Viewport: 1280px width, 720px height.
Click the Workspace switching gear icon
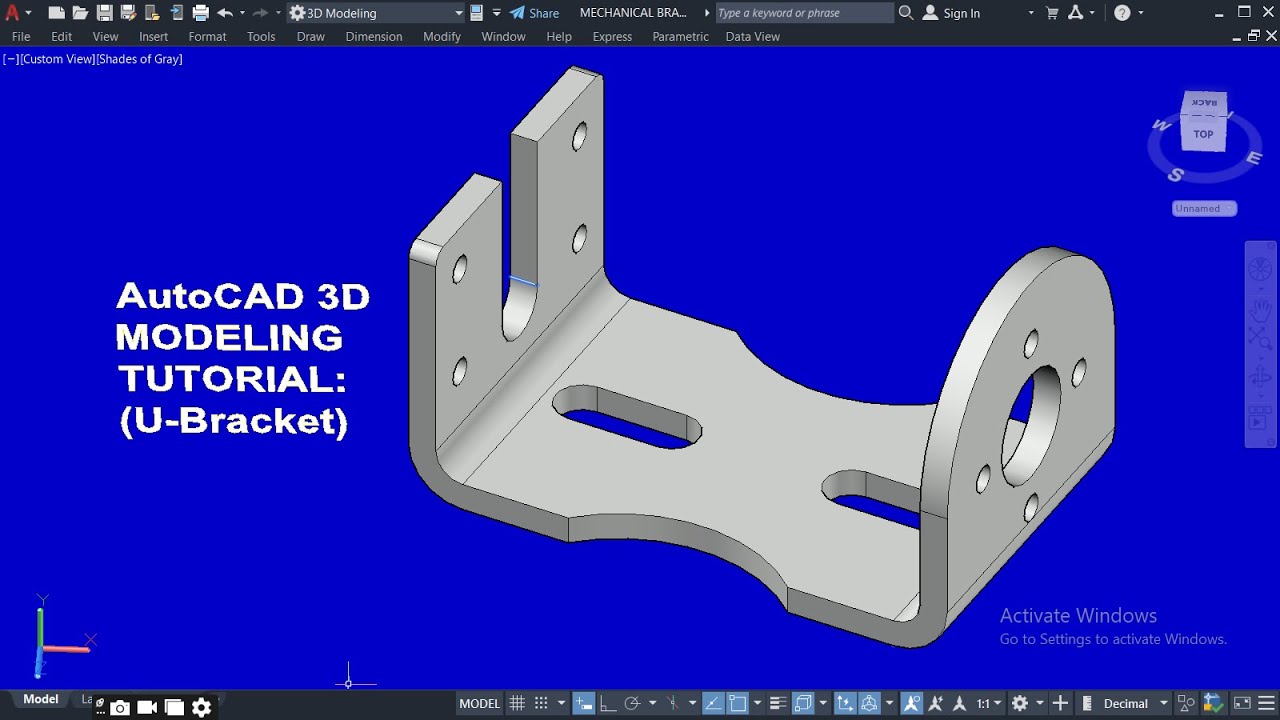(x=1020, y=703)
